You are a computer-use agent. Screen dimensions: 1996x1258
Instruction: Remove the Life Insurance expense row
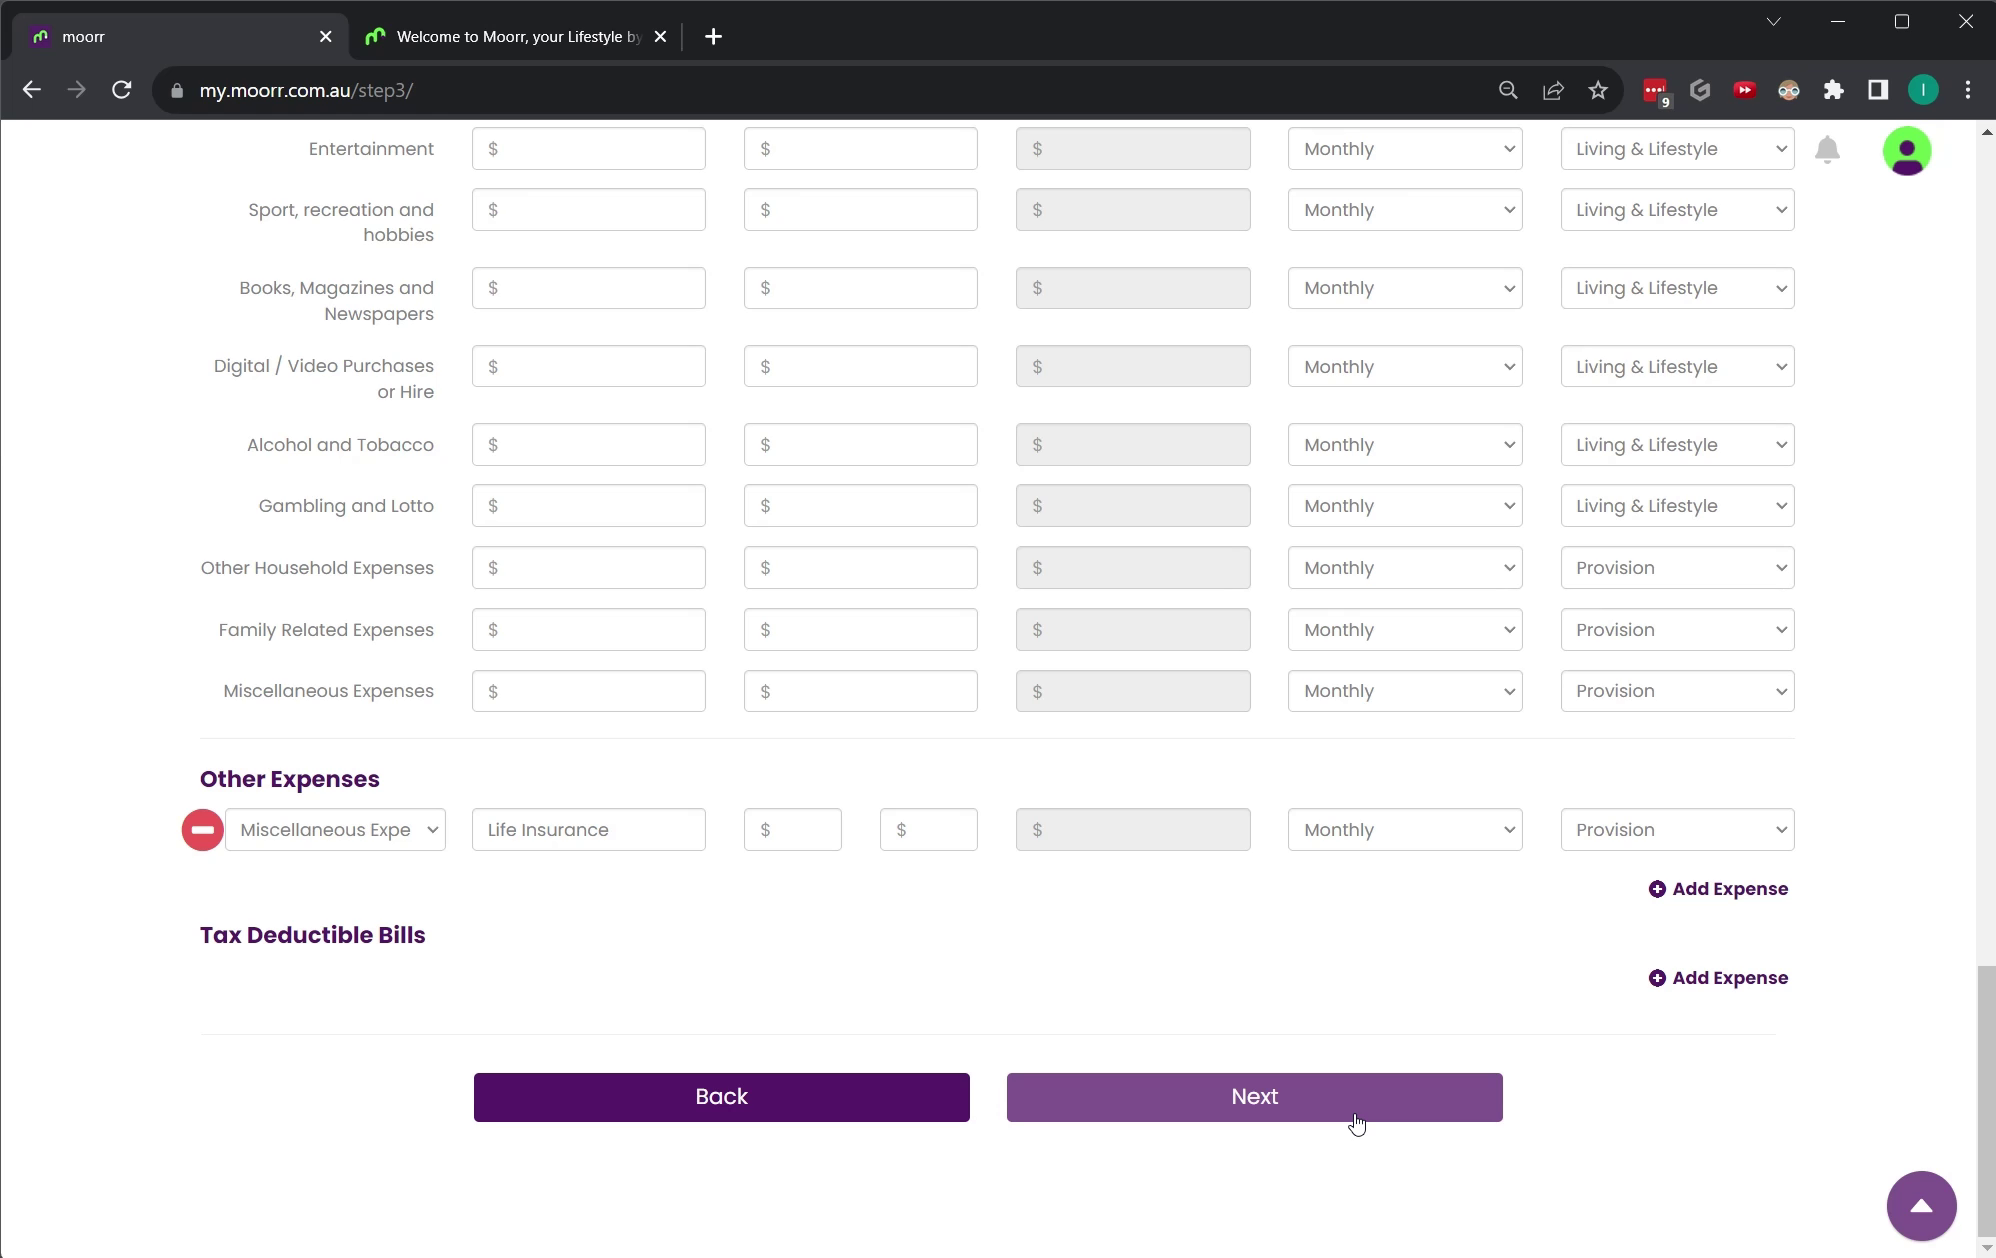[202, 830]
